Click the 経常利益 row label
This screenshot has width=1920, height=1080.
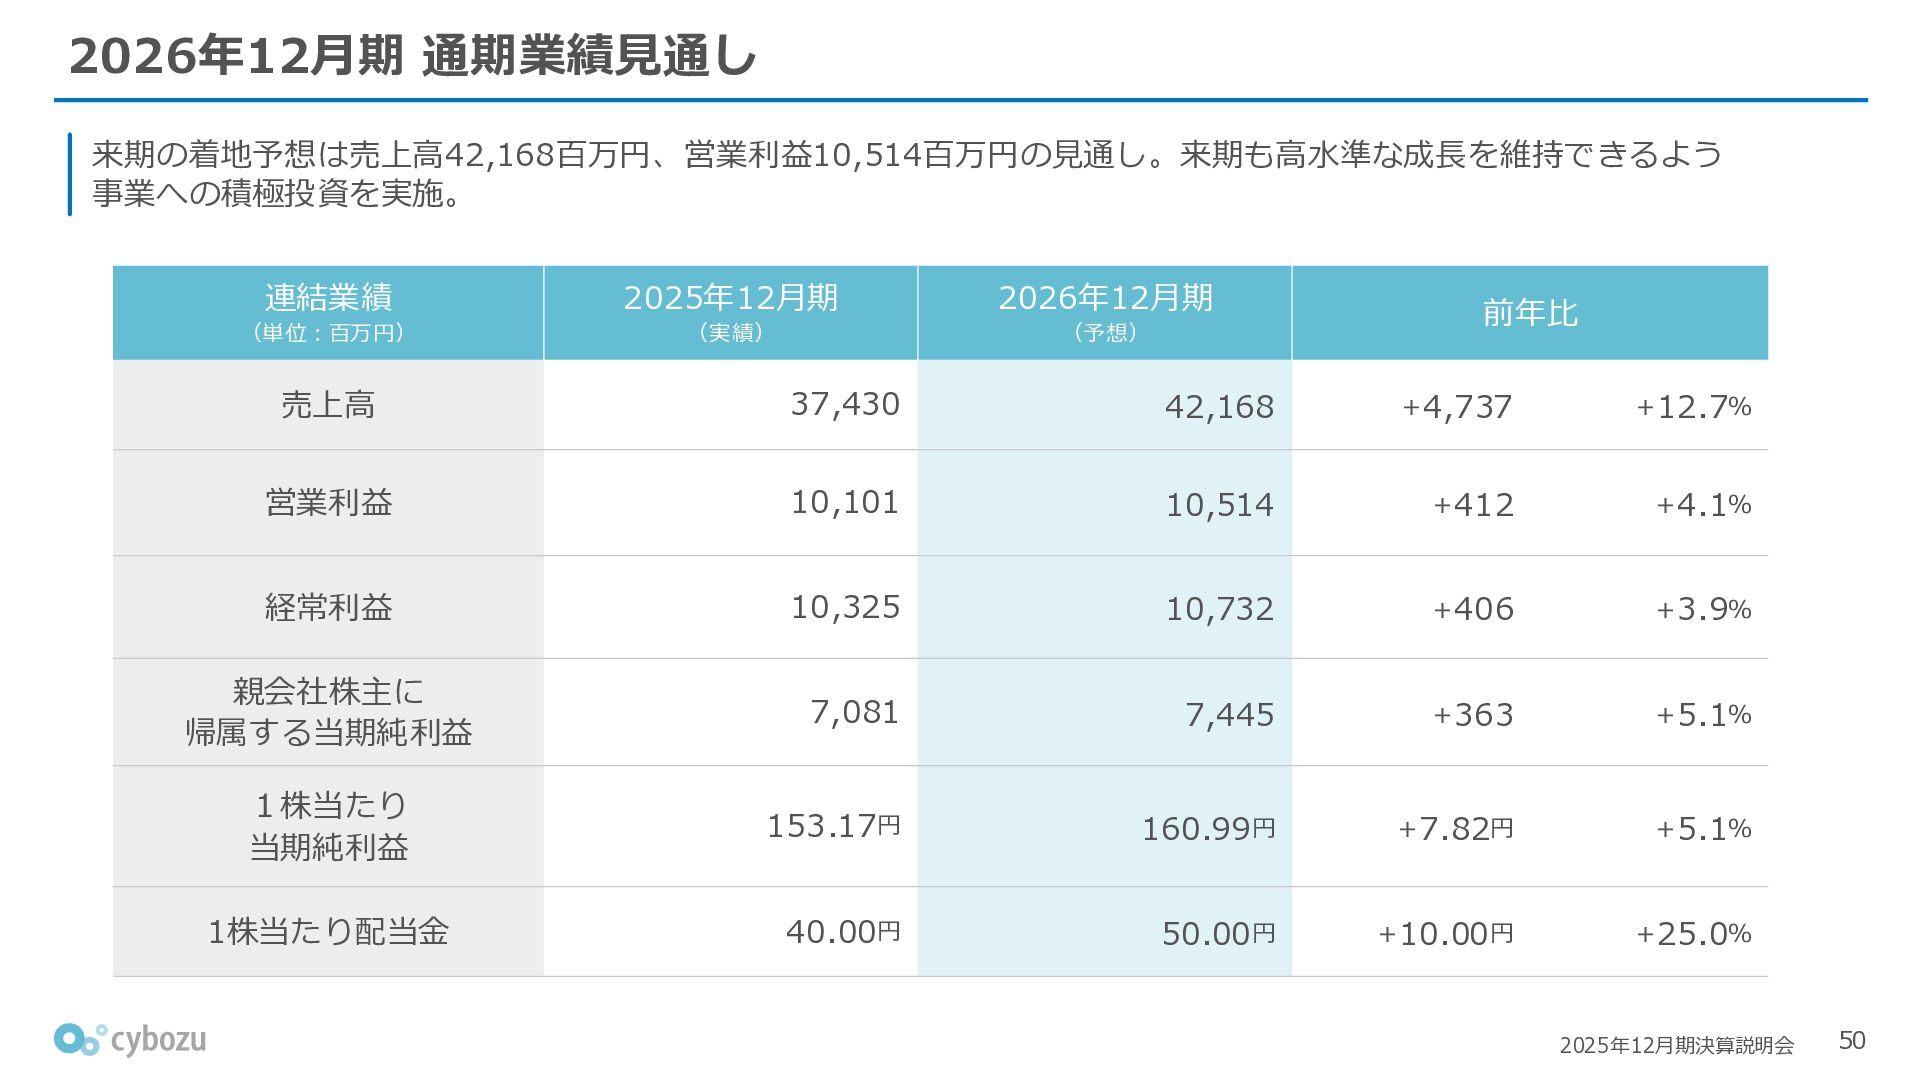(328, 607)
